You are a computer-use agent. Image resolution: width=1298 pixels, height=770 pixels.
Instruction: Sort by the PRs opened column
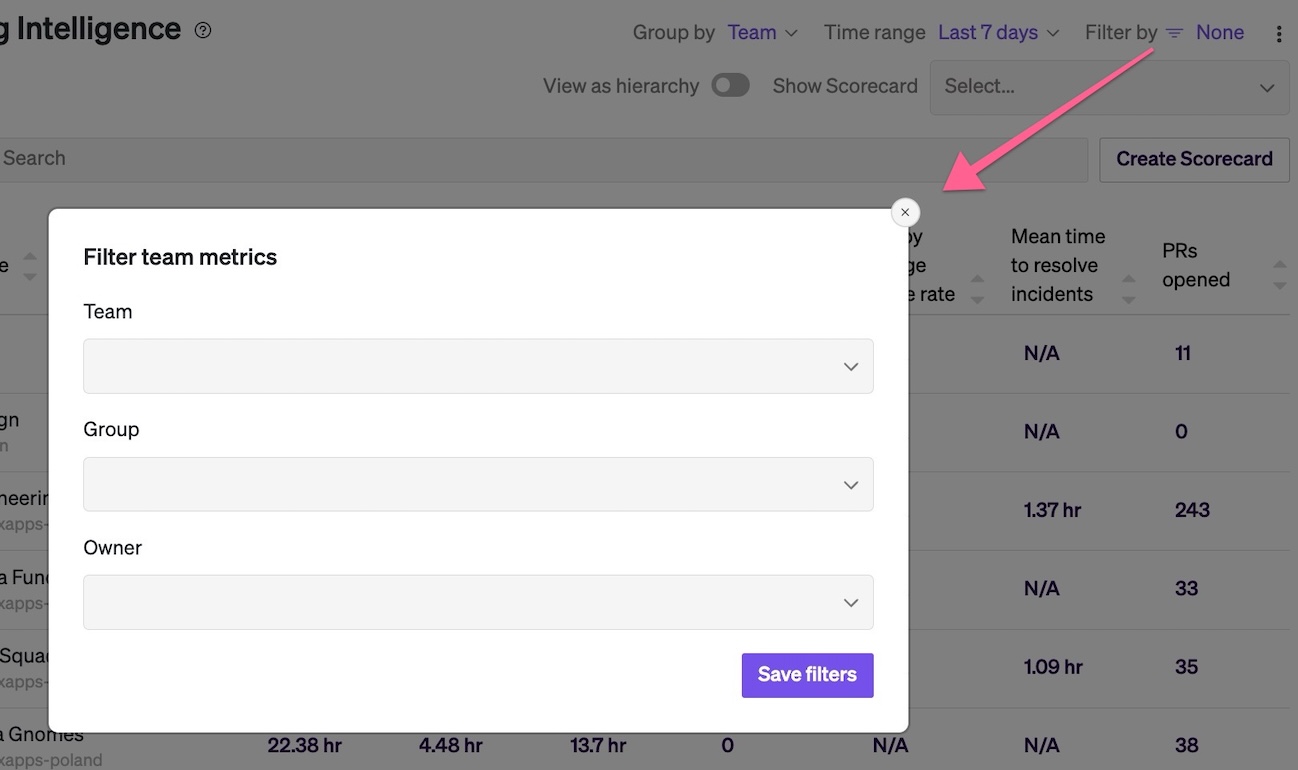tap(1280, 275)
